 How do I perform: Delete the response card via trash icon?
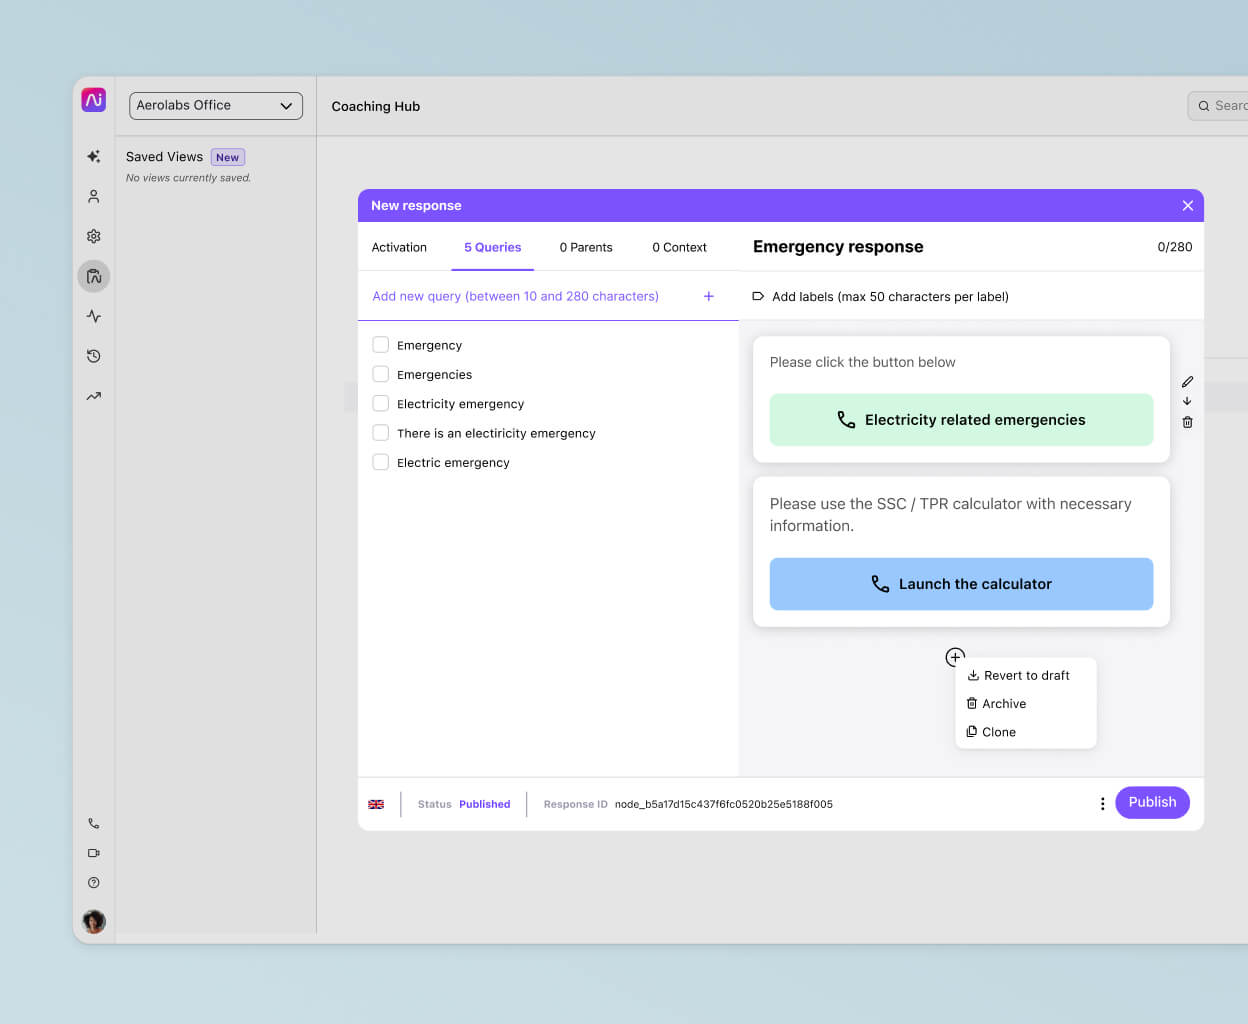(x=1187, y=422)
